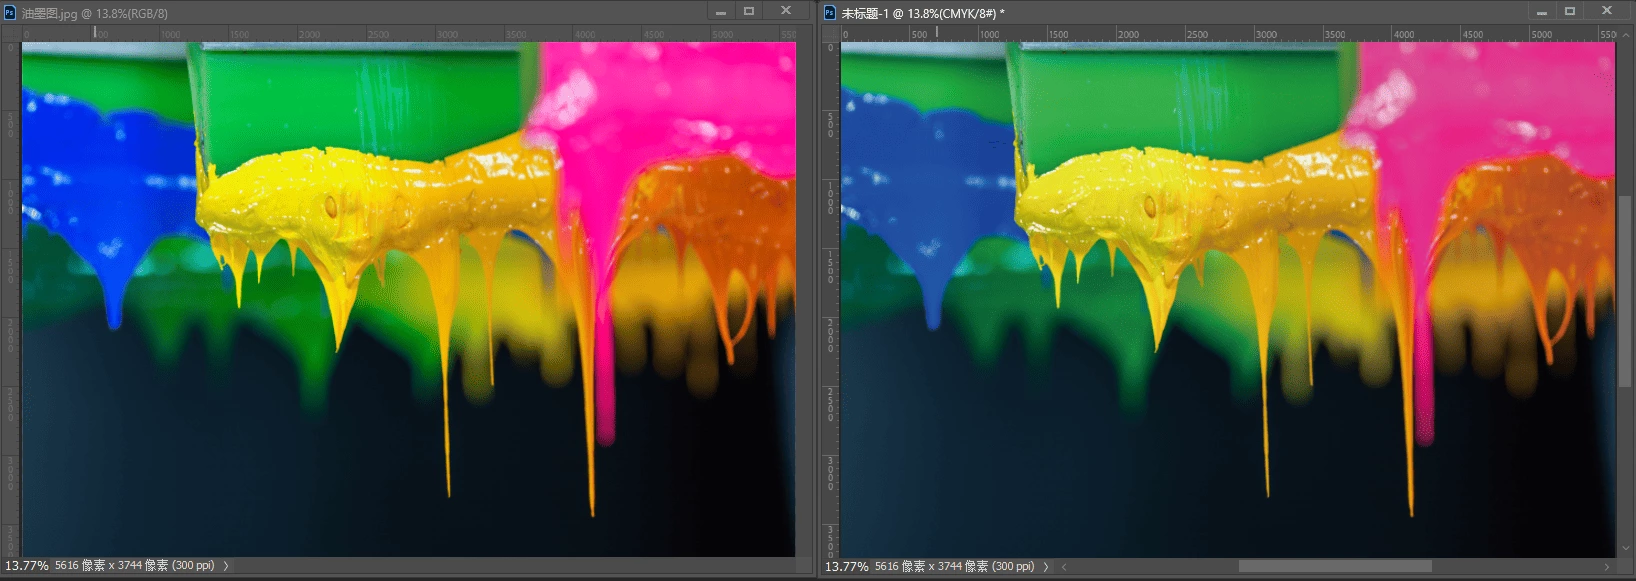Activate 油墨图.jpg window via its title bar text
1636x581 pixels.
95,14
